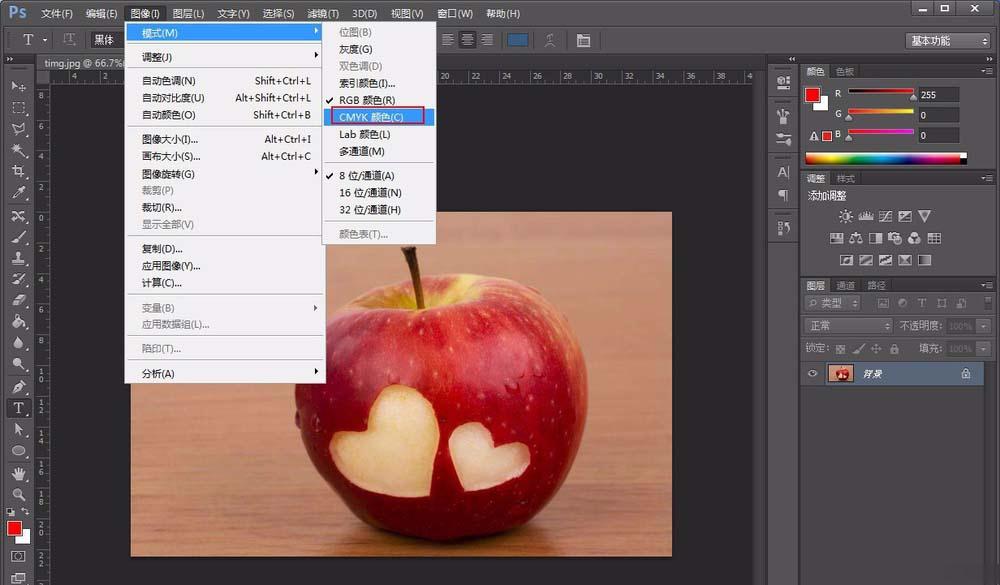The image size is (1000, 585).
Task: Add a Brightness/Contrast adjustment sun icon
Action: pyautogui.click(x=846, y=216)
